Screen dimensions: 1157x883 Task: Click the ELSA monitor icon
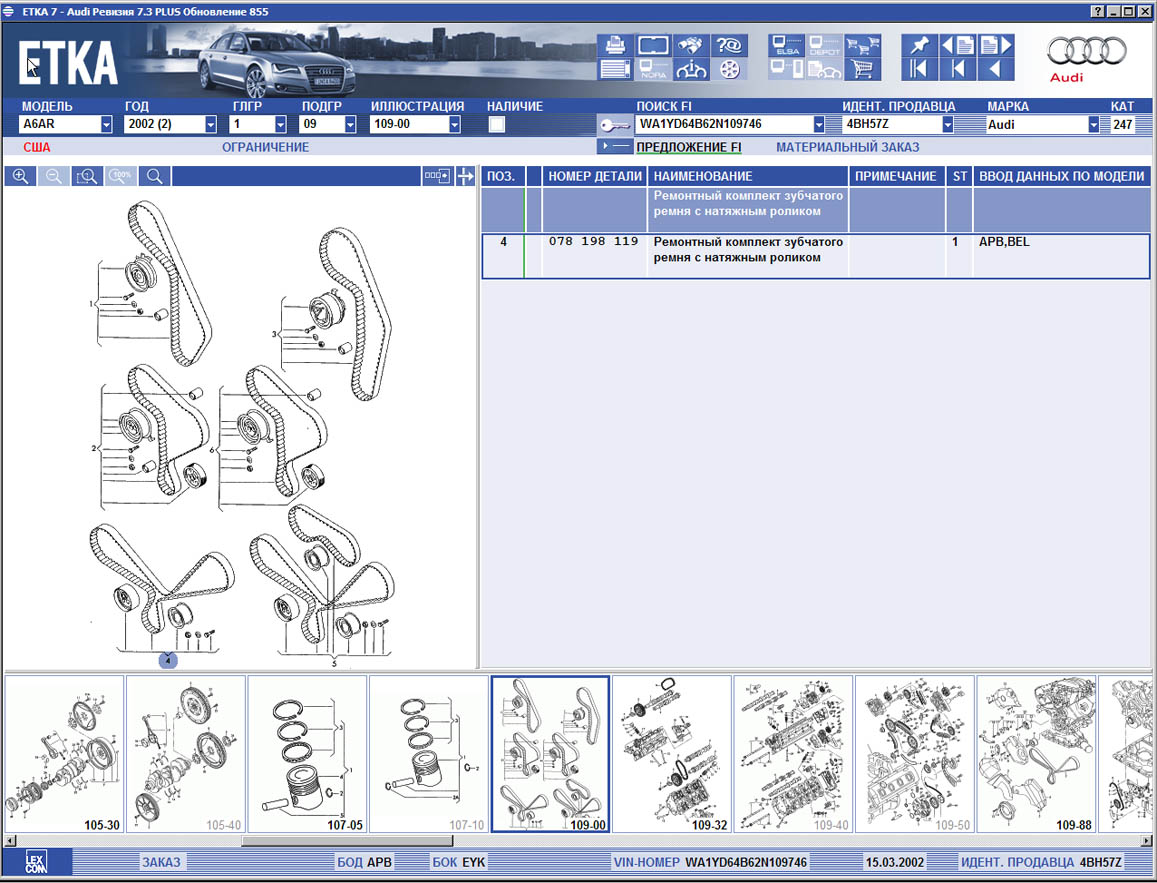click(785, 46)
